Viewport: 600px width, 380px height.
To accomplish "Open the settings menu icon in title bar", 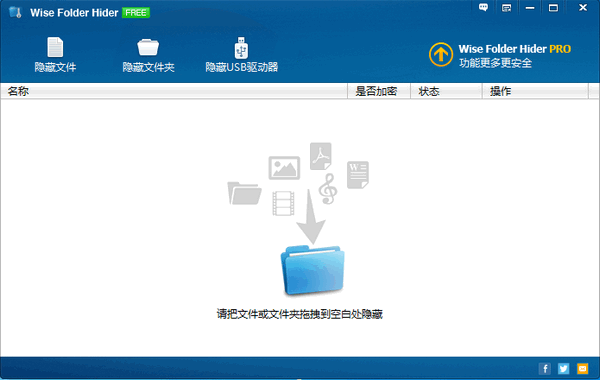I will tap(507, 8).
